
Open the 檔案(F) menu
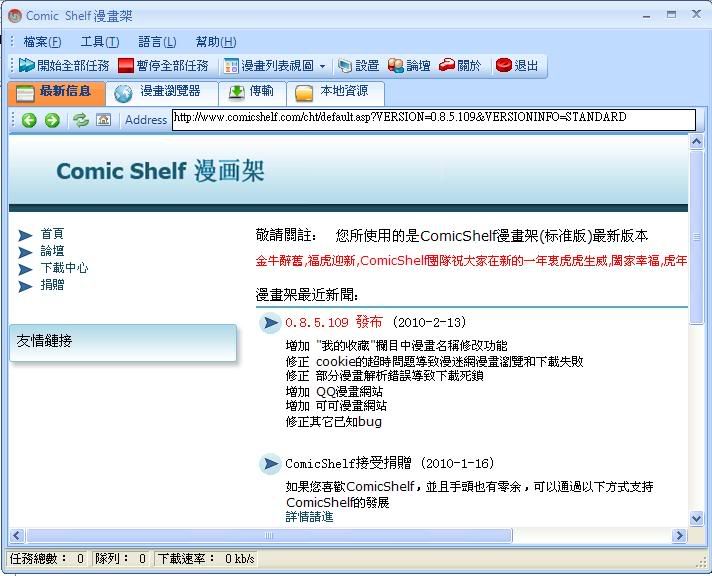42,42
